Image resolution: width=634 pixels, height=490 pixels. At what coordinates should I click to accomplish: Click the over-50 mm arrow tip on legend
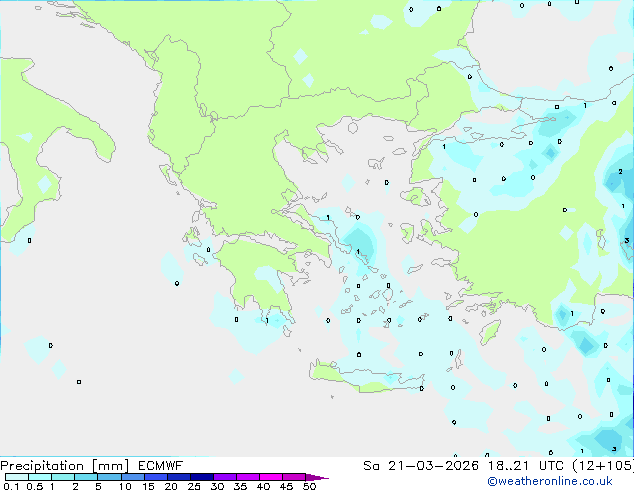317,477
